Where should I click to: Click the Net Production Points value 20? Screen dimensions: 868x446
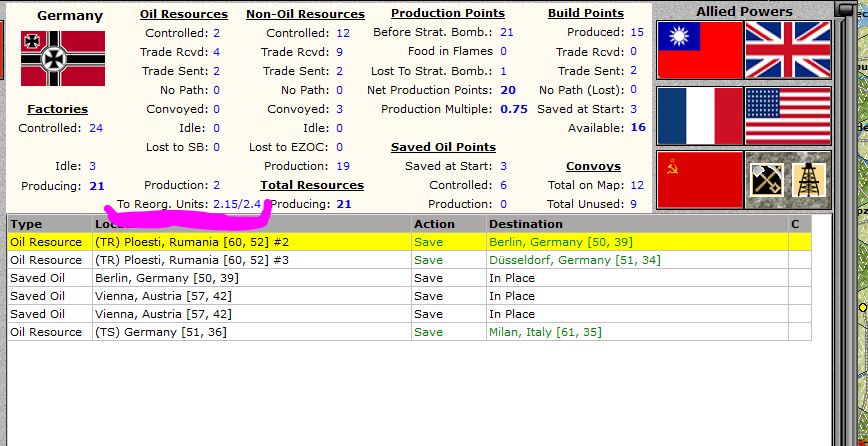[508, 90]
